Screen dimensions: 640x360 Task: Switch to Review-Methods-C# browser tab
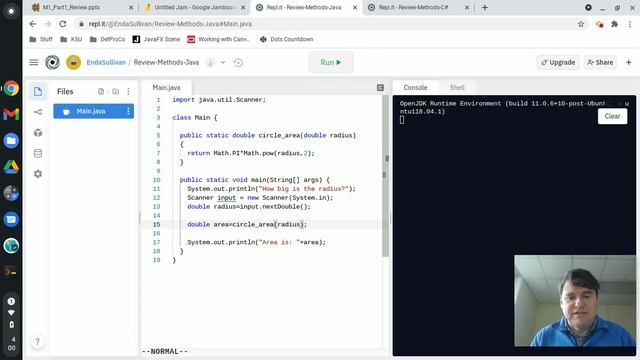pyautogui.click(x=418, y=7)
